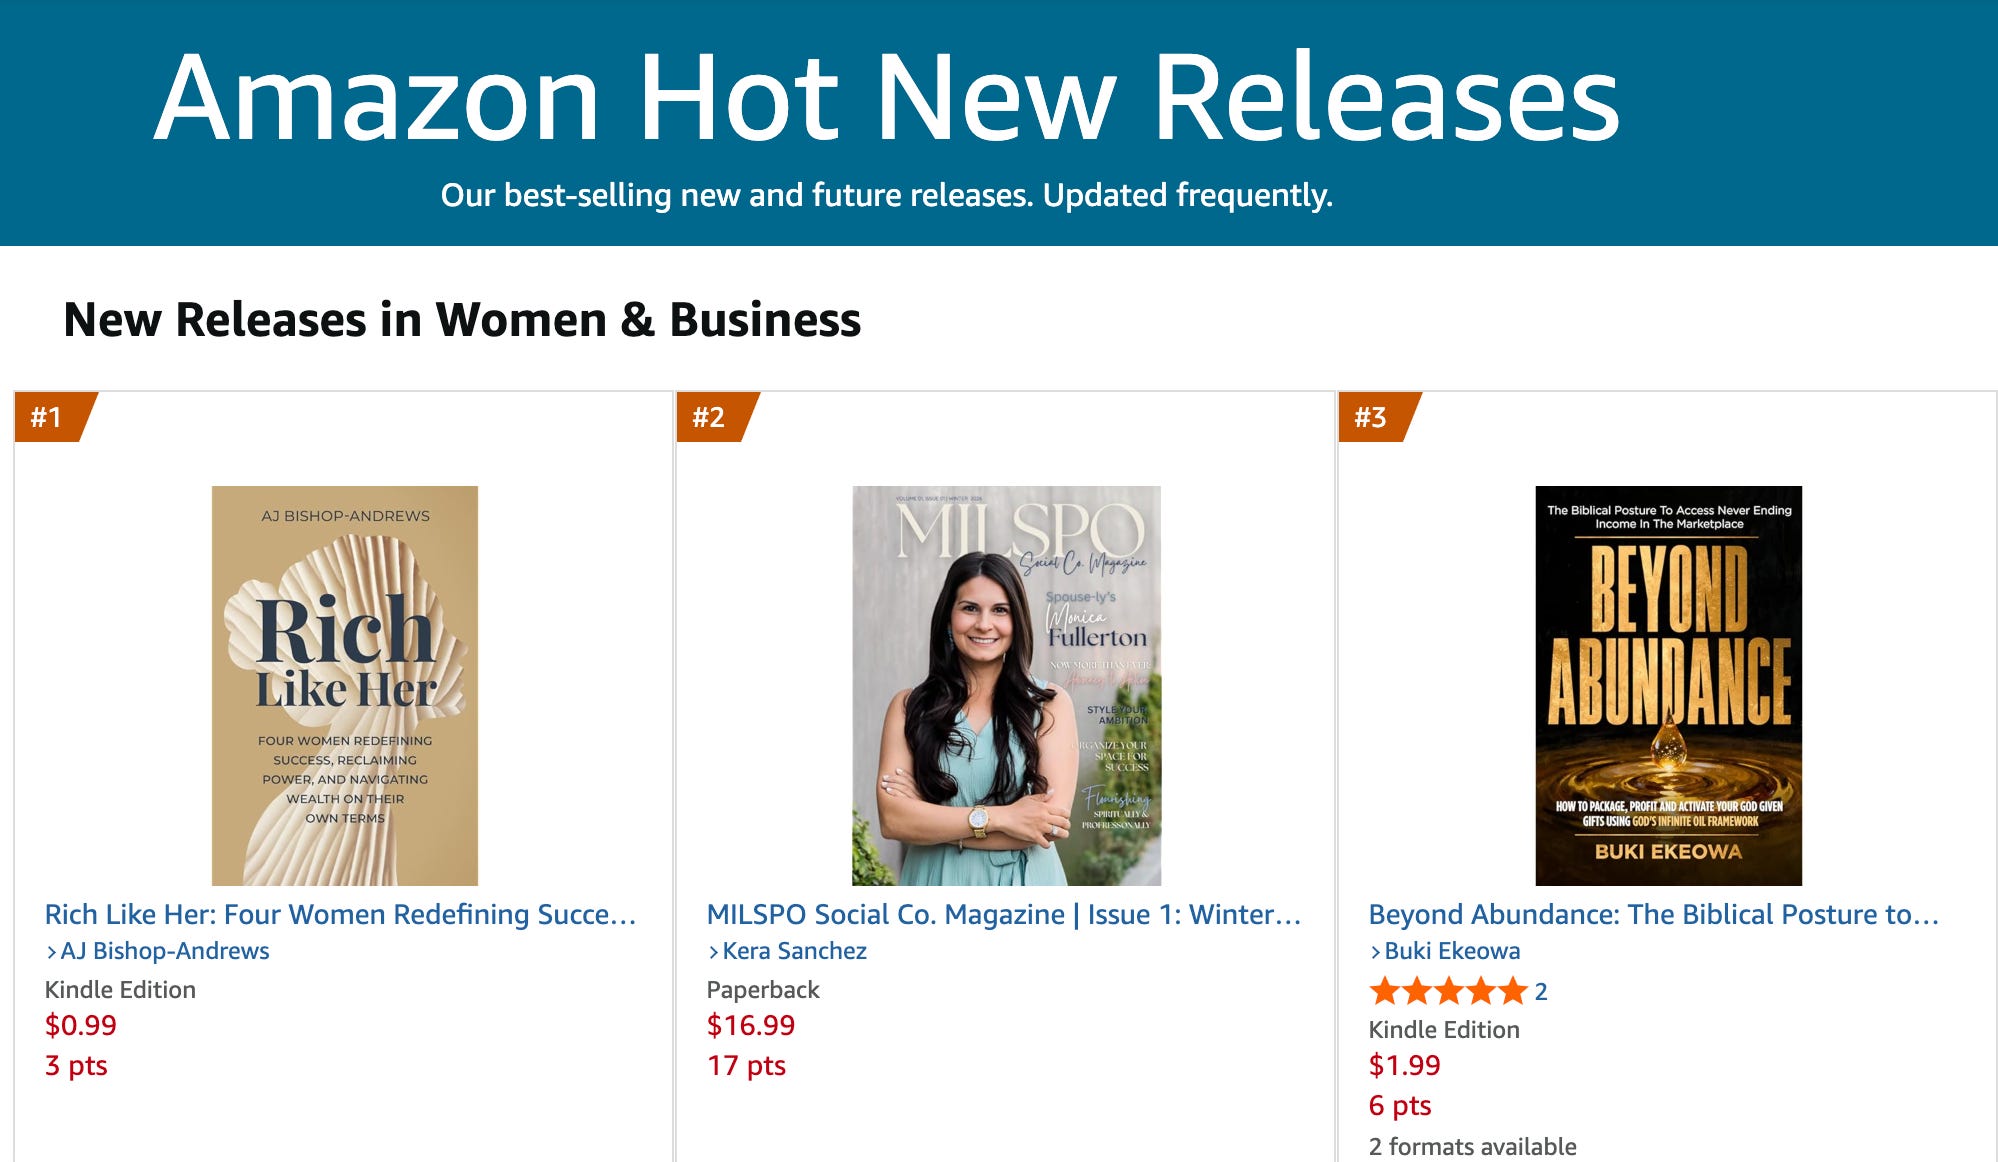
Task: Click the #2 rank badge
Action: click(714, 417)
